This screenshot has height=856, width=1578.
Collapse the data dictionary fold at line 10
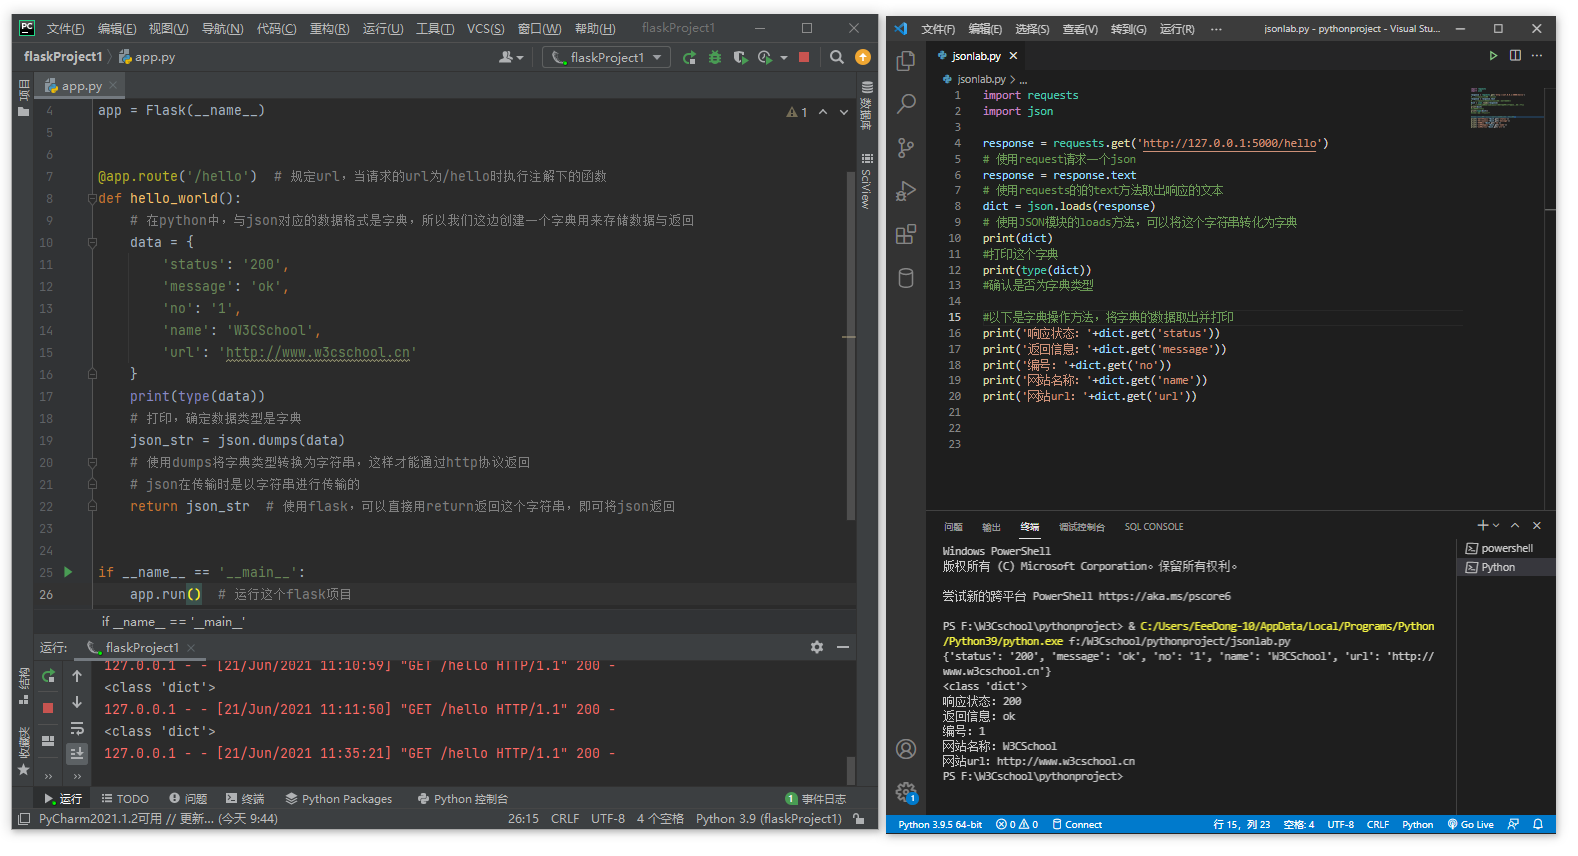pyautogui.click(x=92, y=242)
